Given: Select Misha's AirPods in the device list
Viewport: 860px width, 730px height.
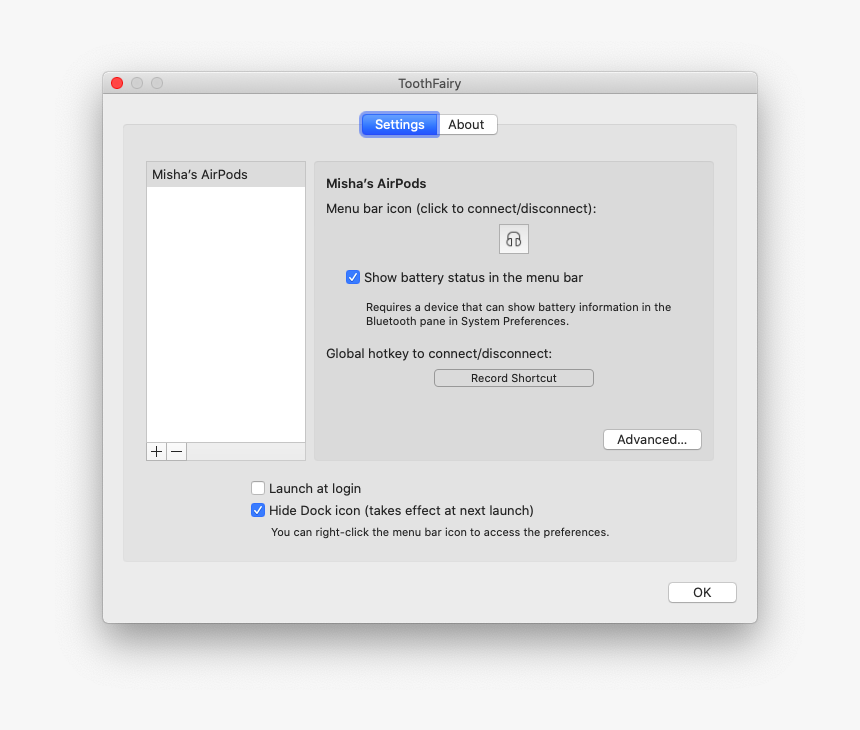Looking at the screenshot, I should pos(225,173).
